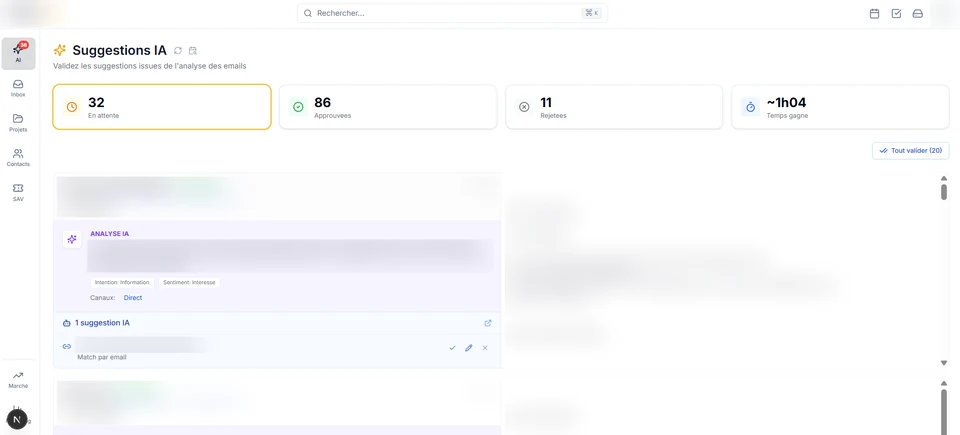Click the ANALYSE IA label
This screenshot has height=435, width=960.
click(x=110, y=233)
